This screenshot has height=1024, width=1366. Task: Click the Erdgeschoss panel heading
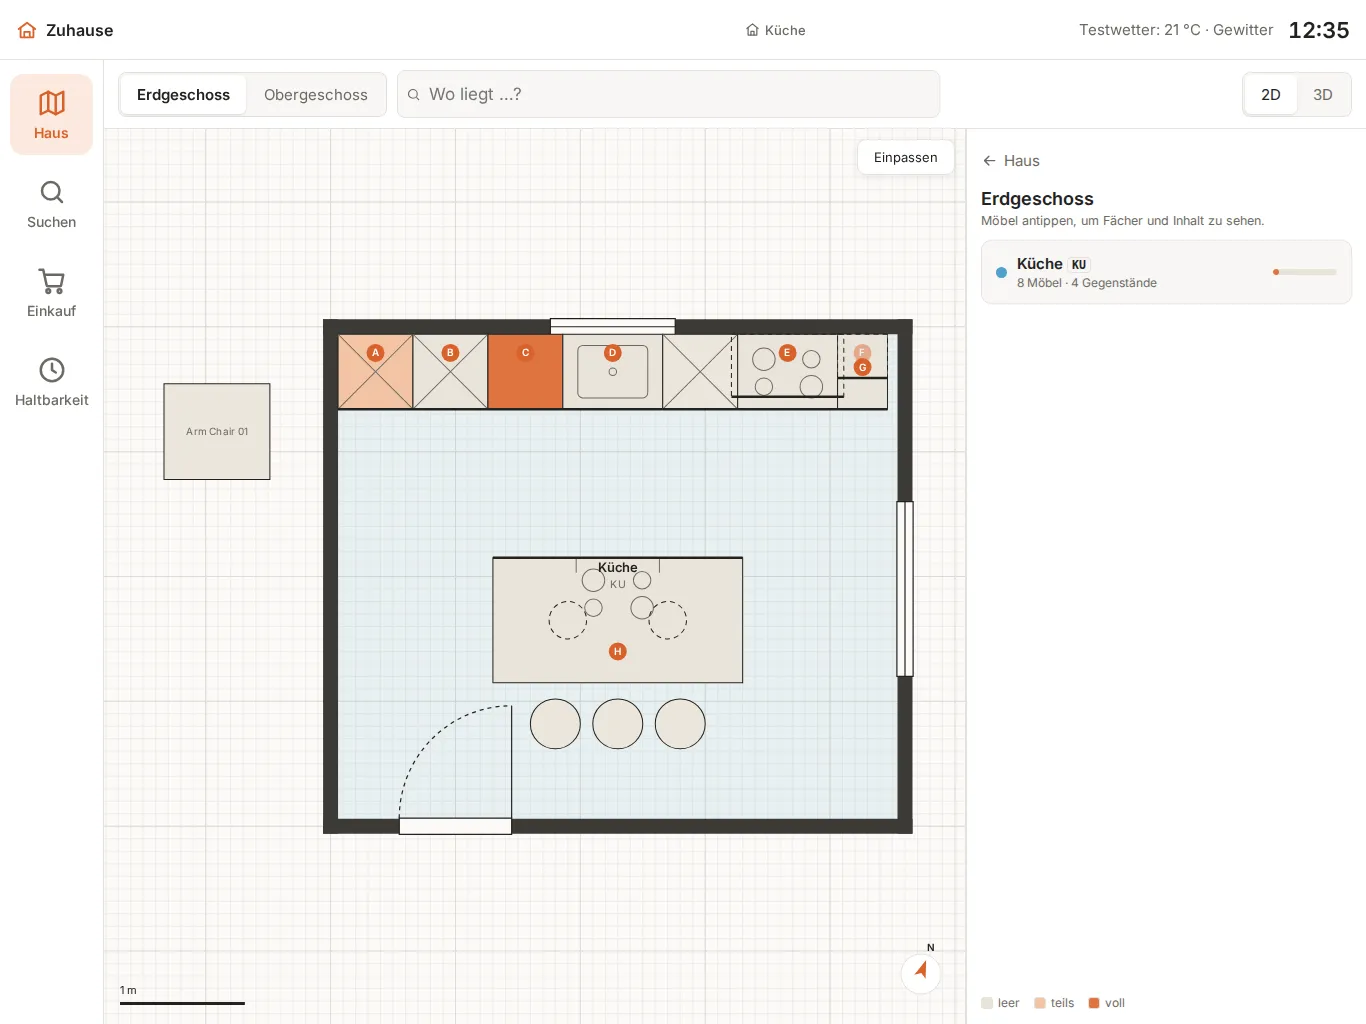[x=1037, y=199]
